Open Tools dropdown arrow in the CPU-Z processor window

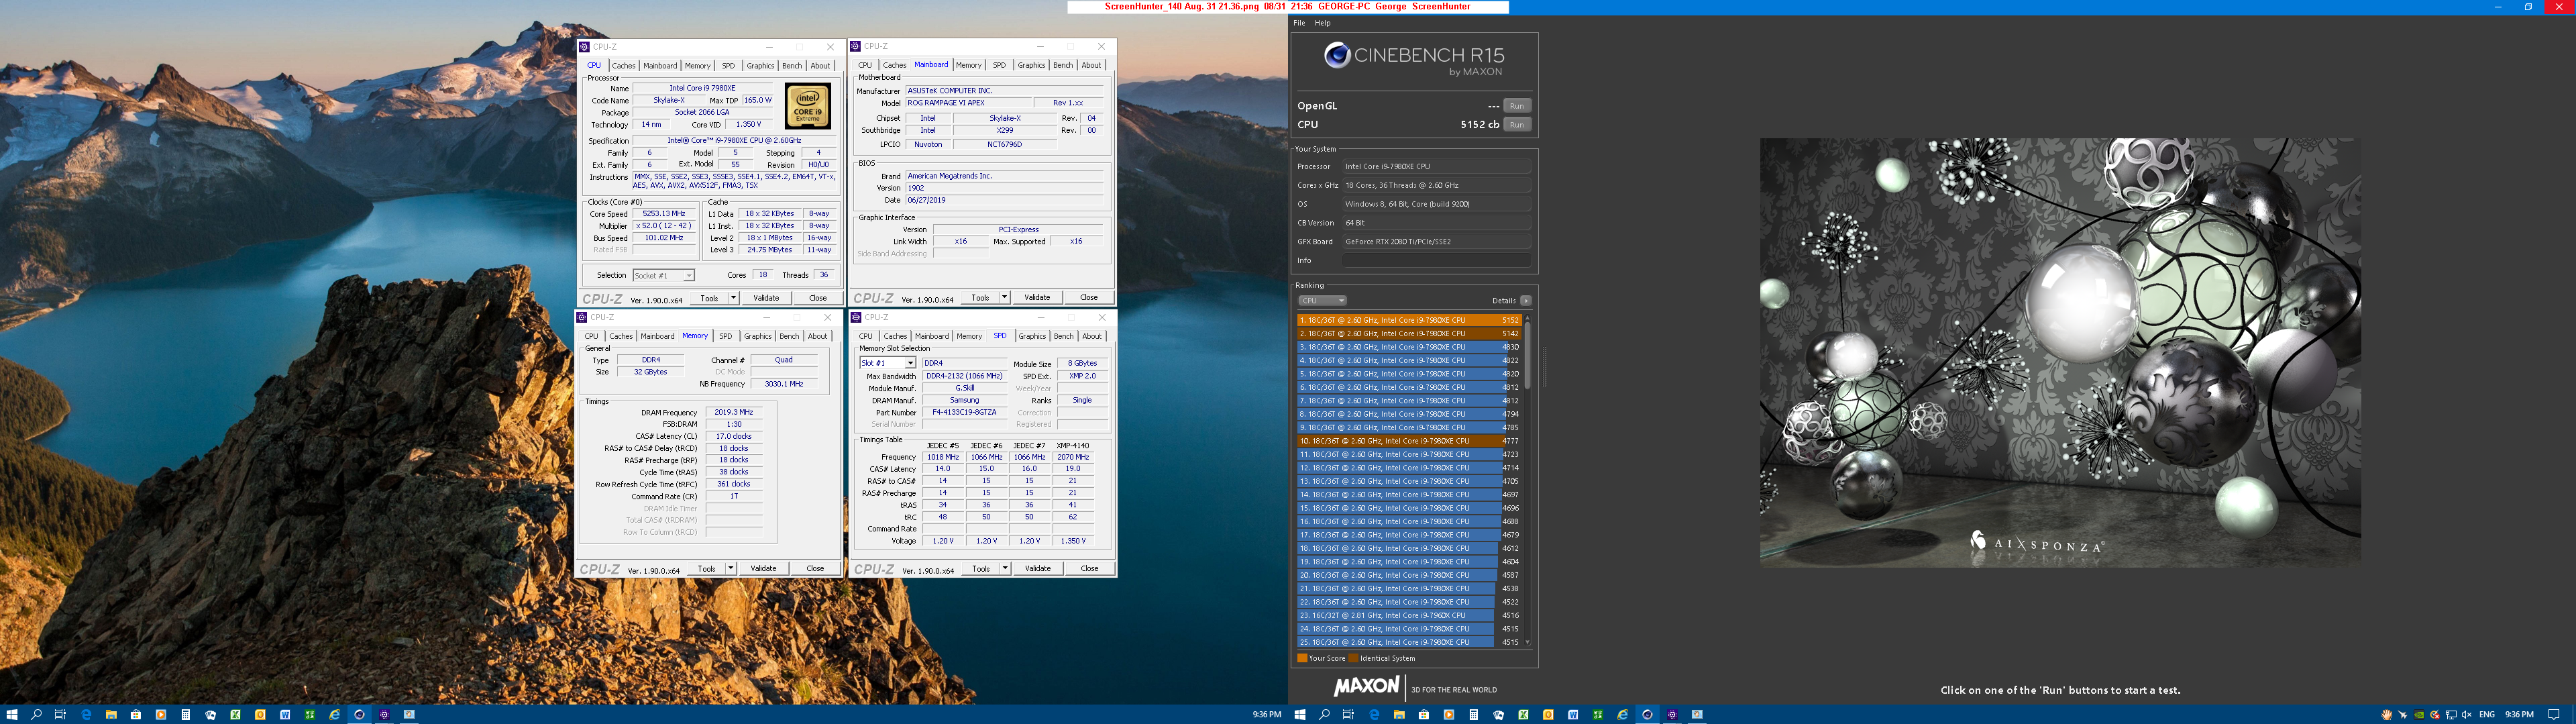coord(733,298)
